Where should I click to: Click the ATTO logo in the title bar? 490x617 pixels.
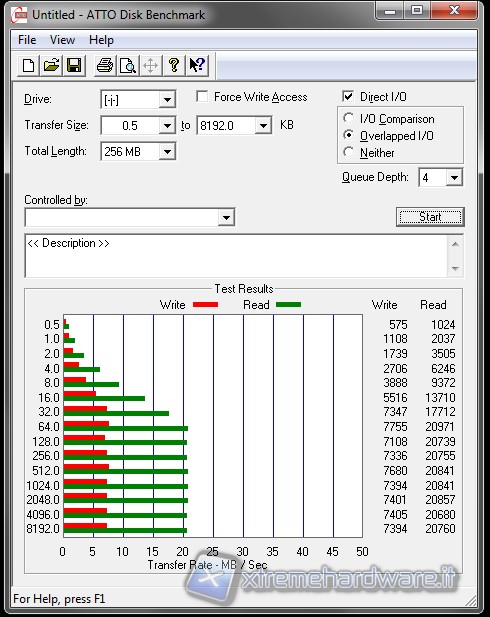click(x=18, y=15)
